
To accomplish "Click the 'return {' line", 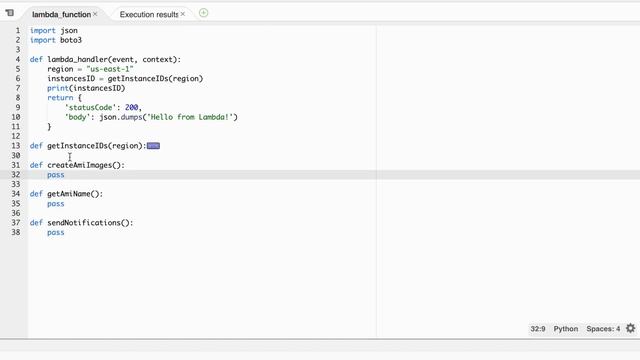I will 64,98.
